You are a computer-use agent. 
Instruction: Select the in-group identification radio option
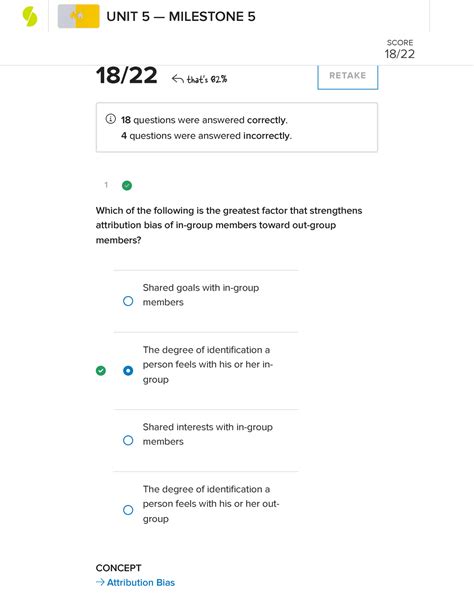128,370
